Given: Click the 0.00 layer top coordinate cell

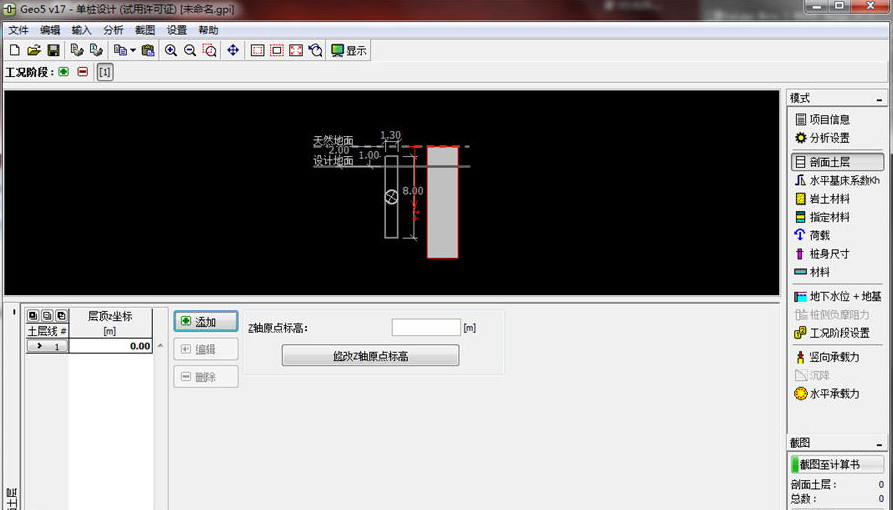Looking at the screenshot, I should pos(110,346).
